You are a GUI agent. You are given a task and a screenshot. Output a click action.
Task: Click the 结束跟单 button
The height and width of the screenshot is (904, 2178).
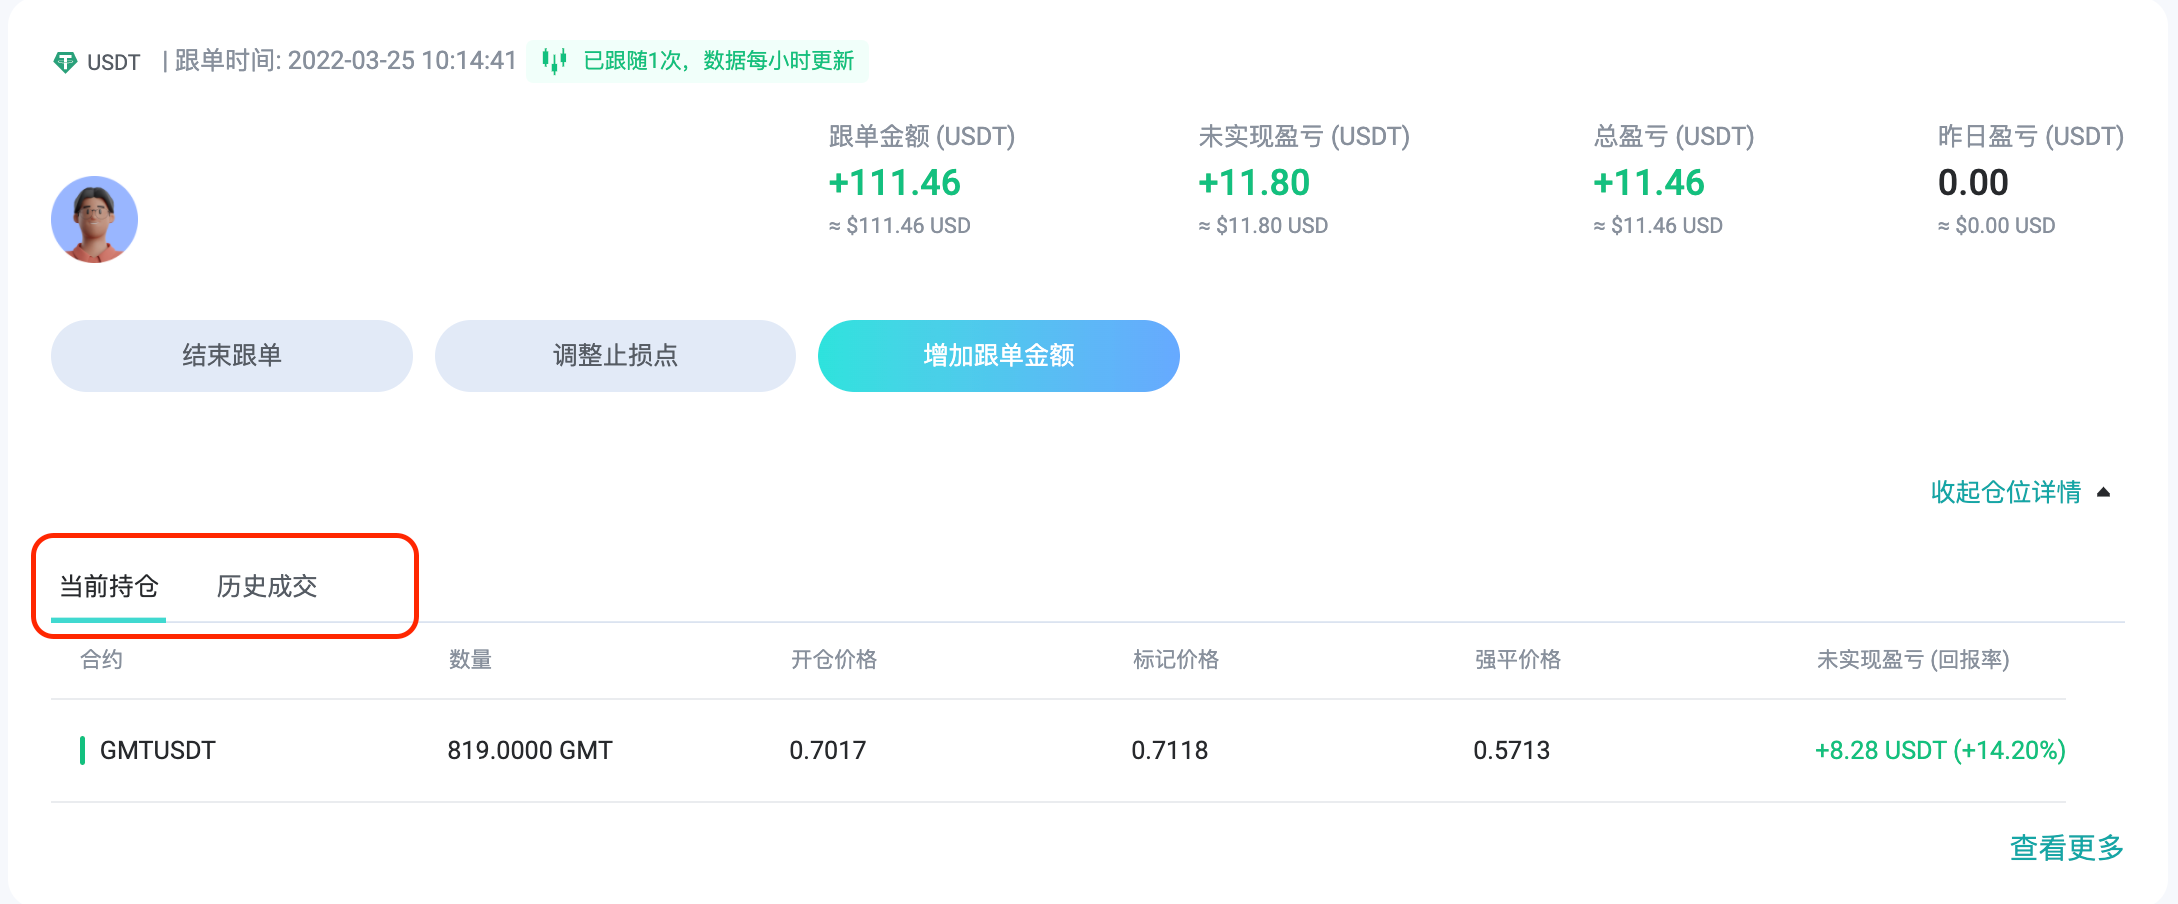[231, 355]
